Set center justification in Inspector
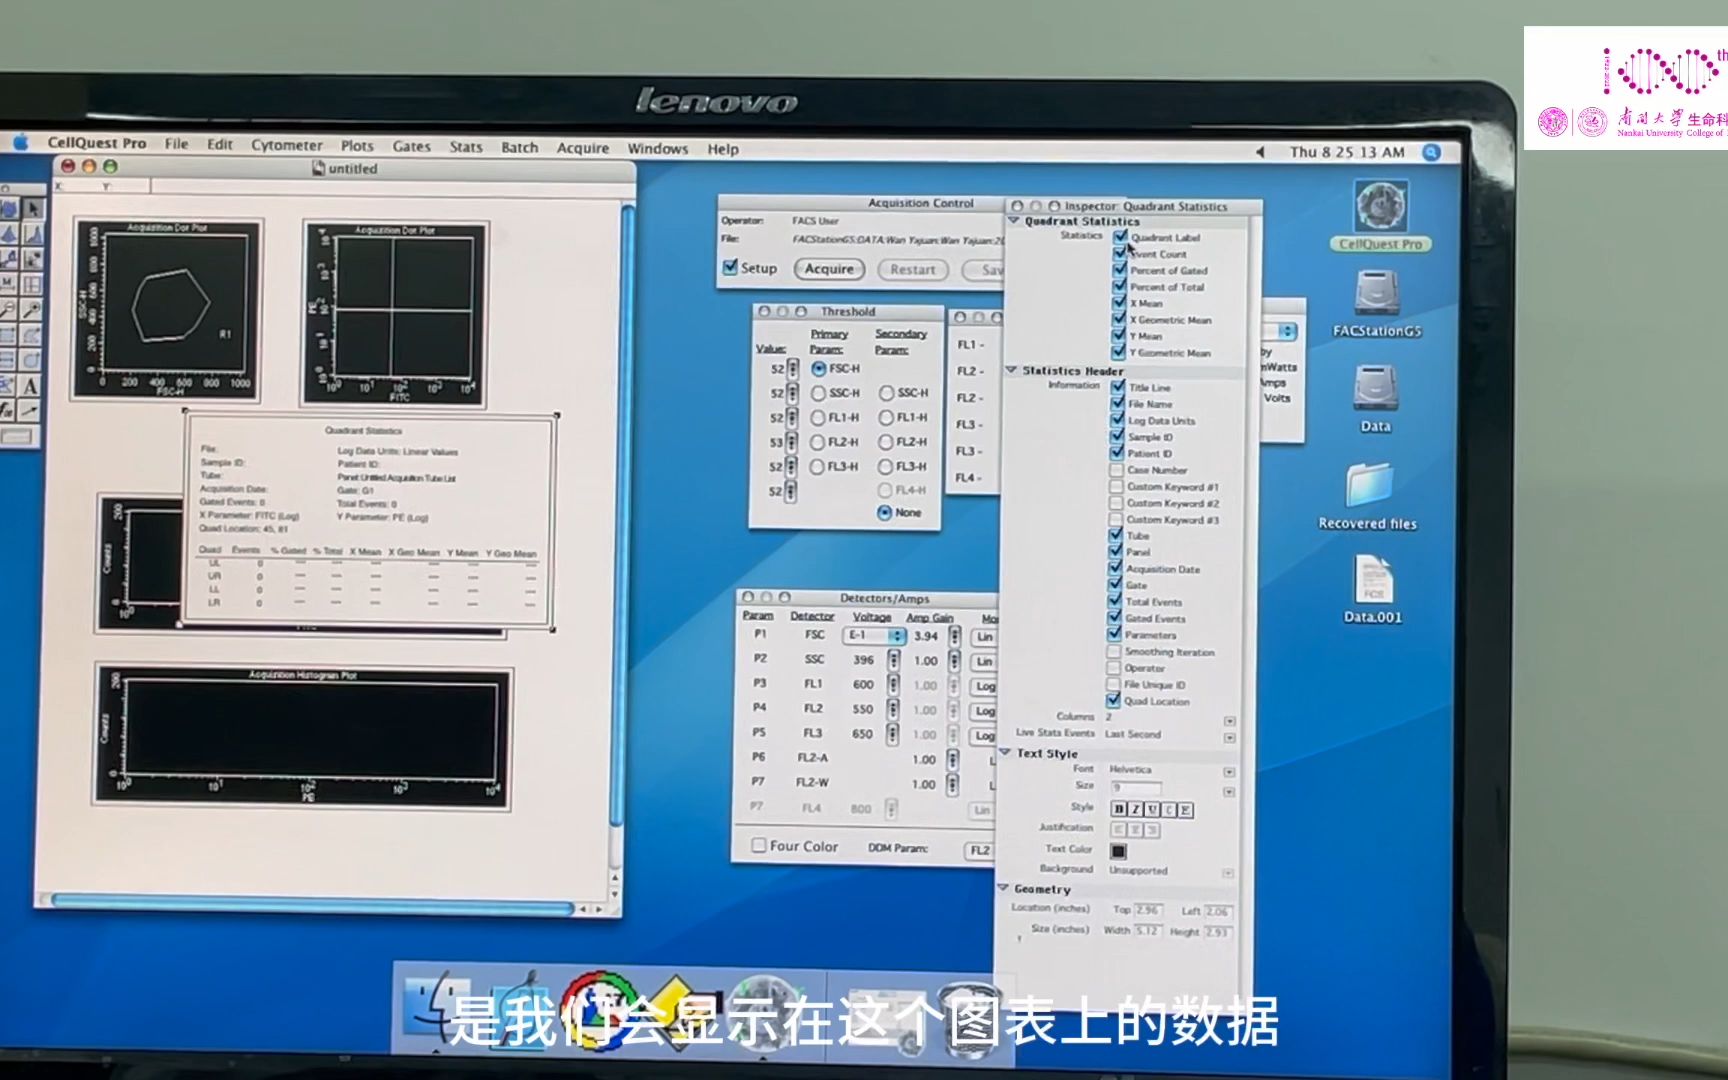The height and width of the screenshot is (1080, 1728). pyautogui.click(x=1136, y=830)
